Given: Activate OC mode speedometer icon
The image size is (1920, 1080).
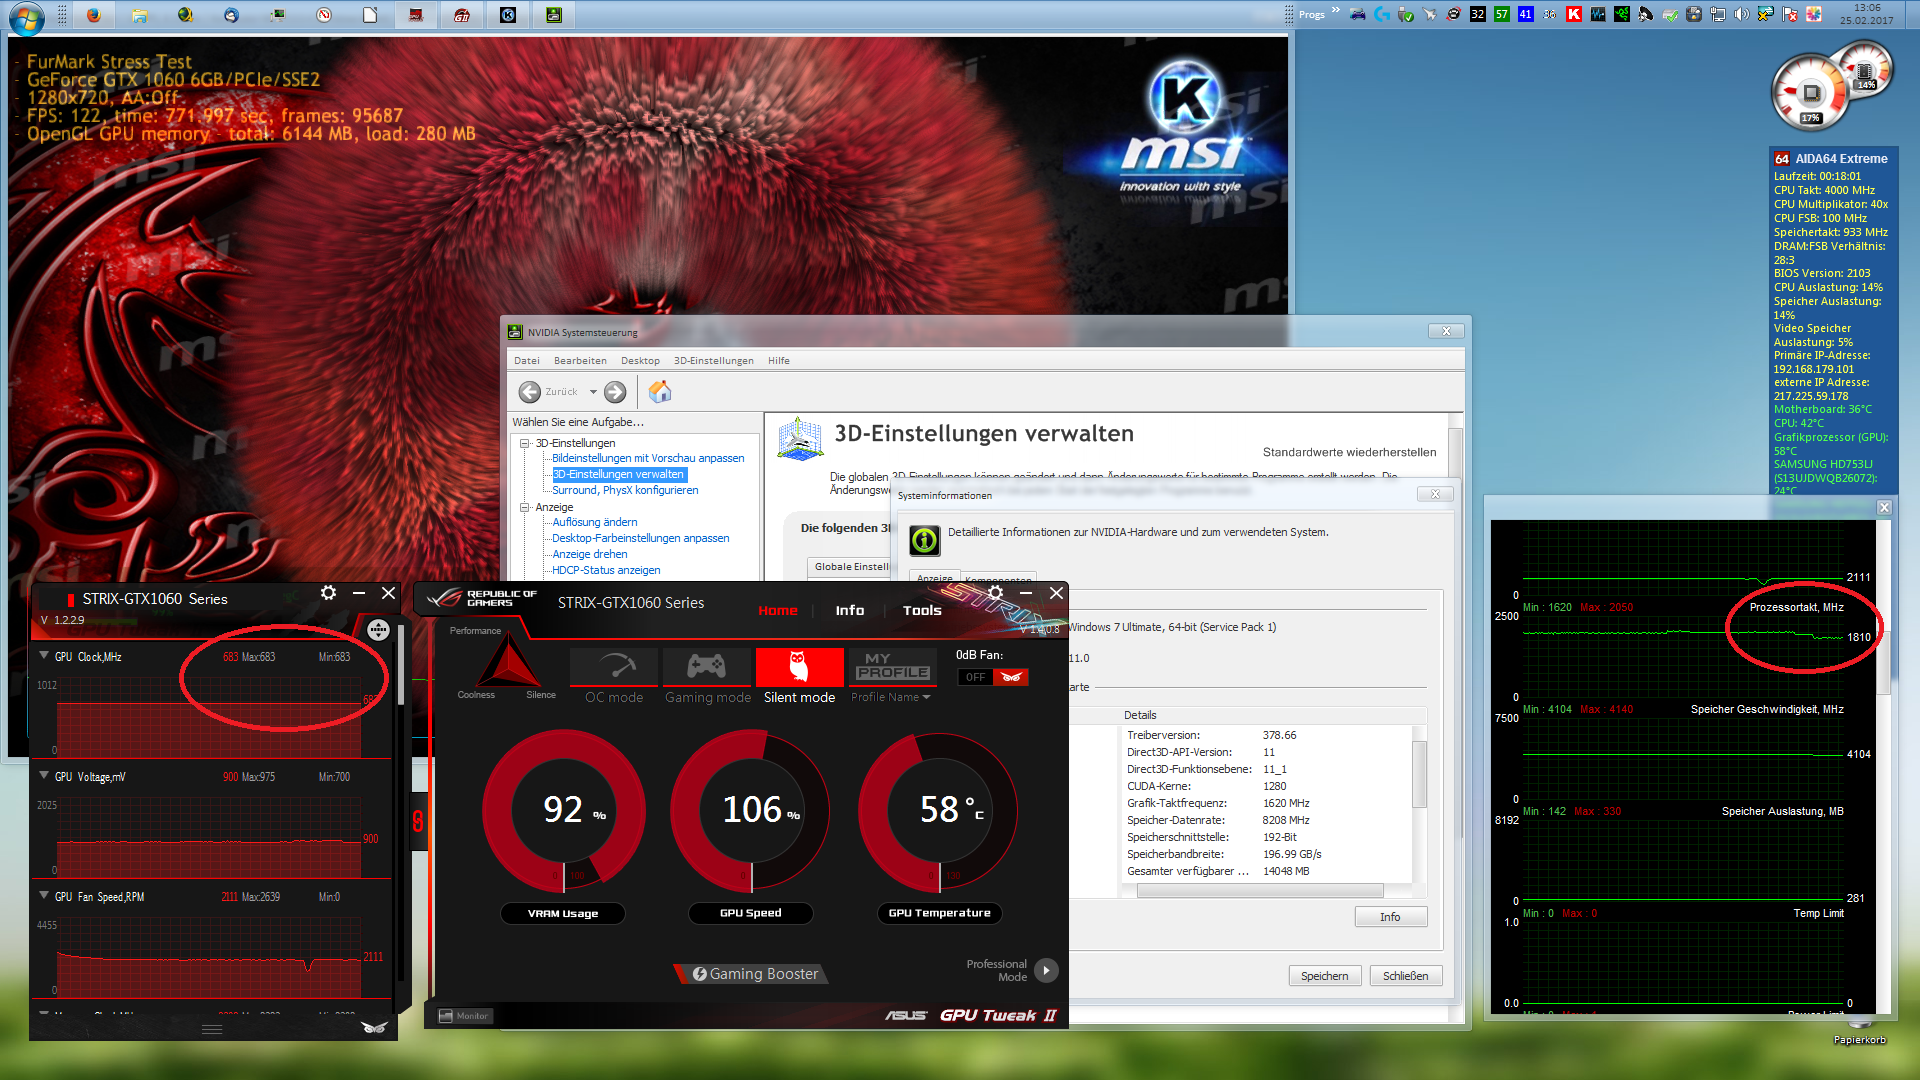Looking at the screenshot, I should 614,666.
